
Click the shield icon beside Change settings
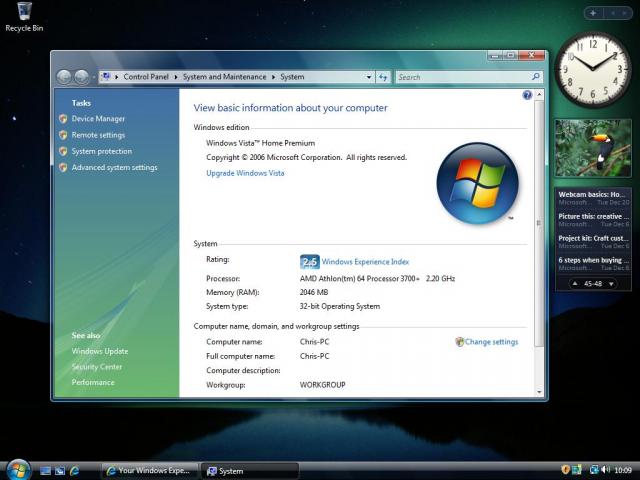click(x=460, y=342)
